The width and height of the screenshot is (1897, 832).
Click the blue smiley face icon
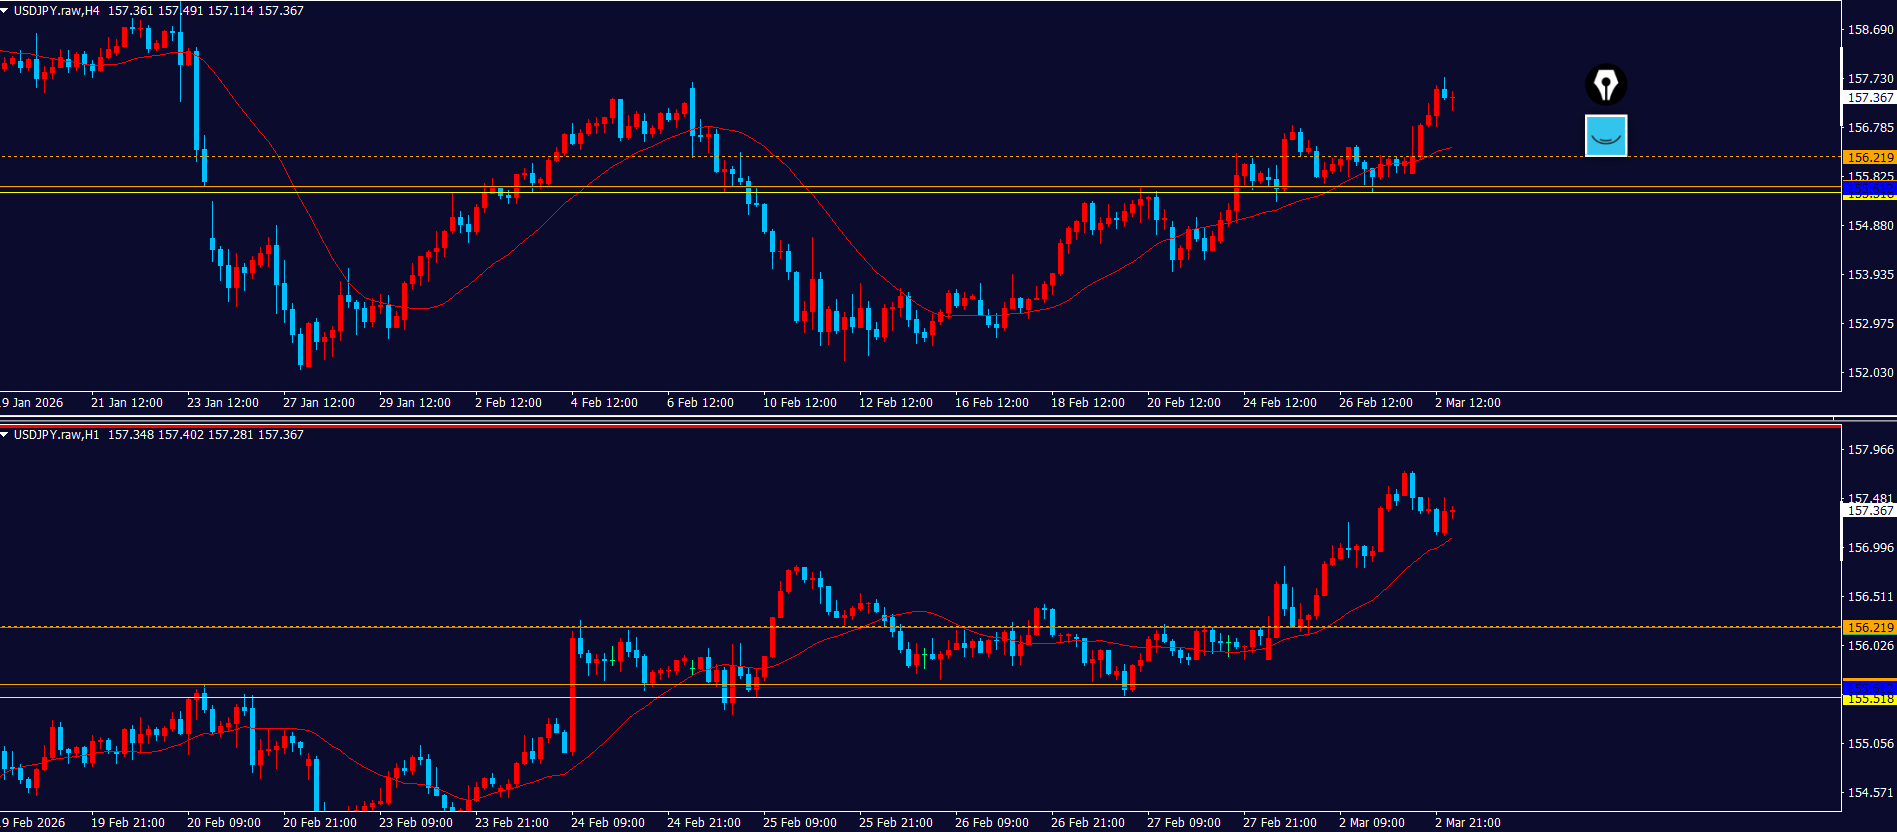(1606, 136)
